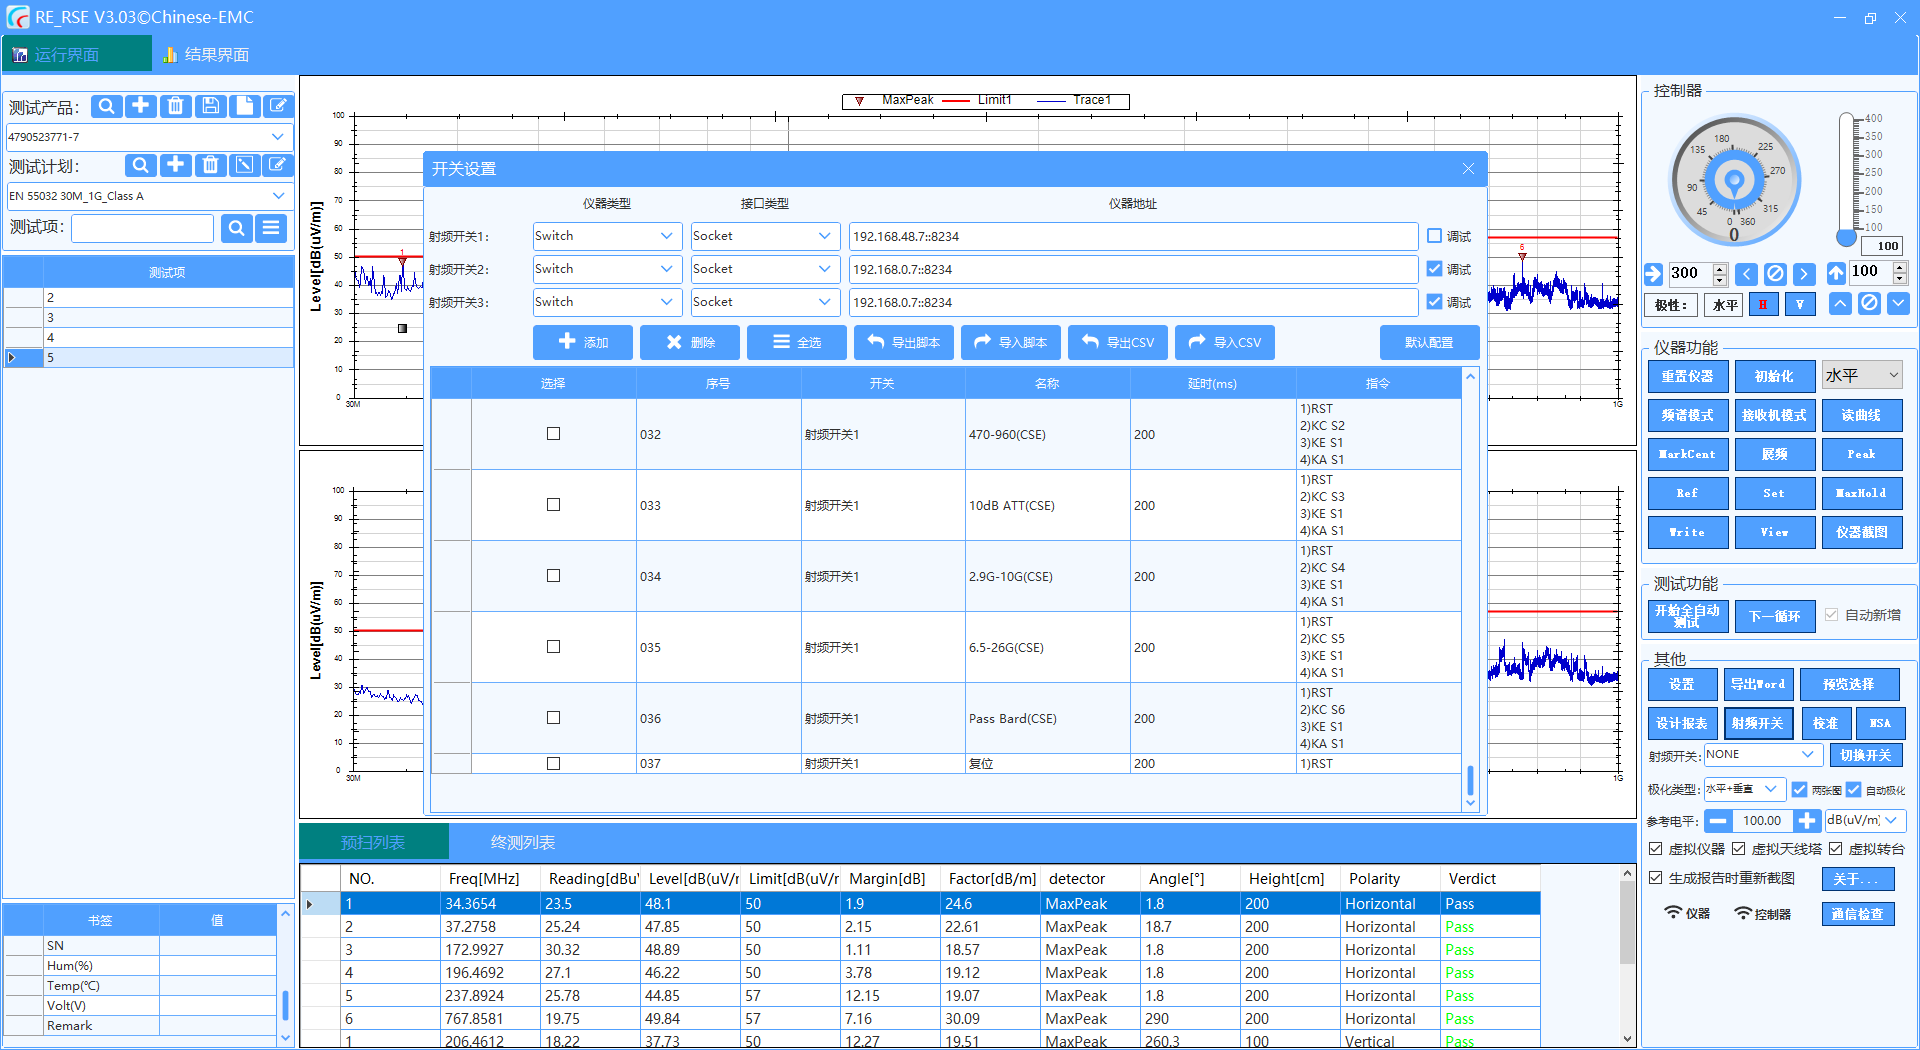Click the 开始全自动测试 button
1920x1050 pixels.
(1688, 616)
